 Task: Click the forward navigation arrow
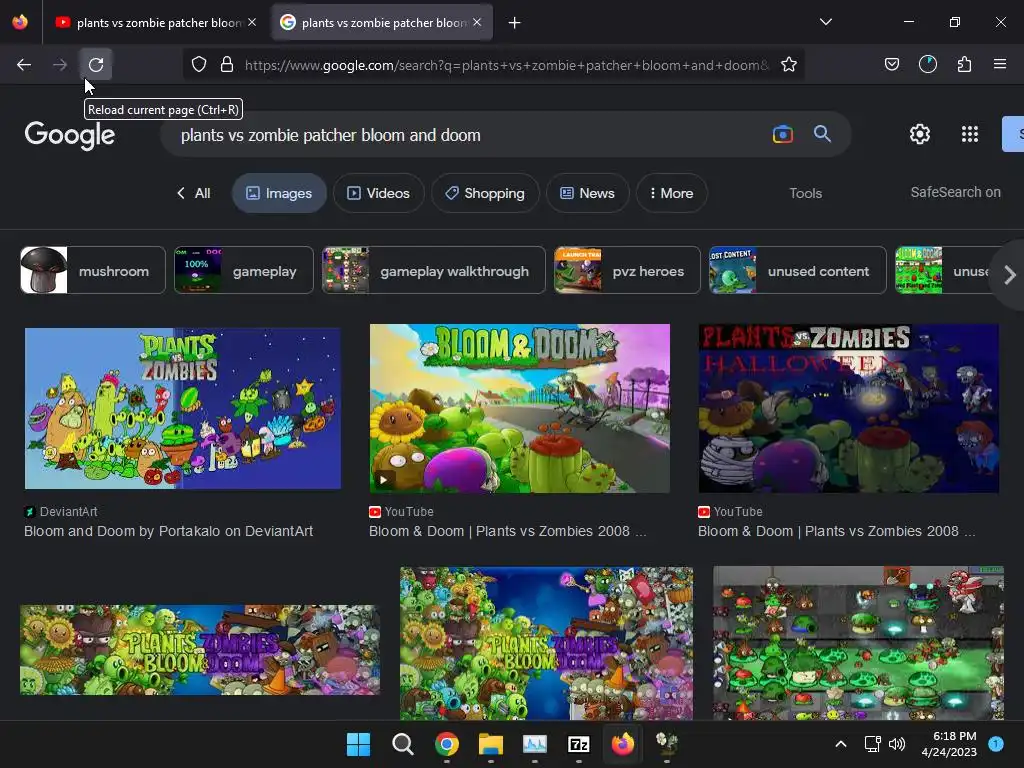click(x=60, y=65)
